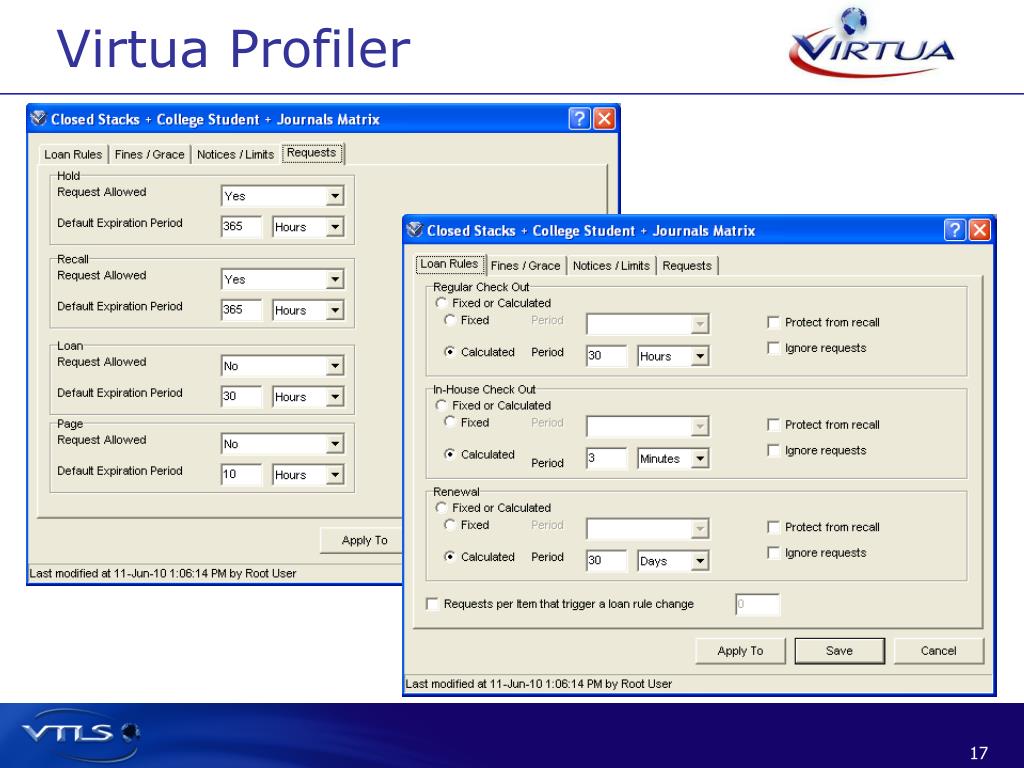This screenshot has width=1024, height=768.
Task: Switch to Fines / Grace tab in back window
Action: pyautogui.click(x=150, y=154)
